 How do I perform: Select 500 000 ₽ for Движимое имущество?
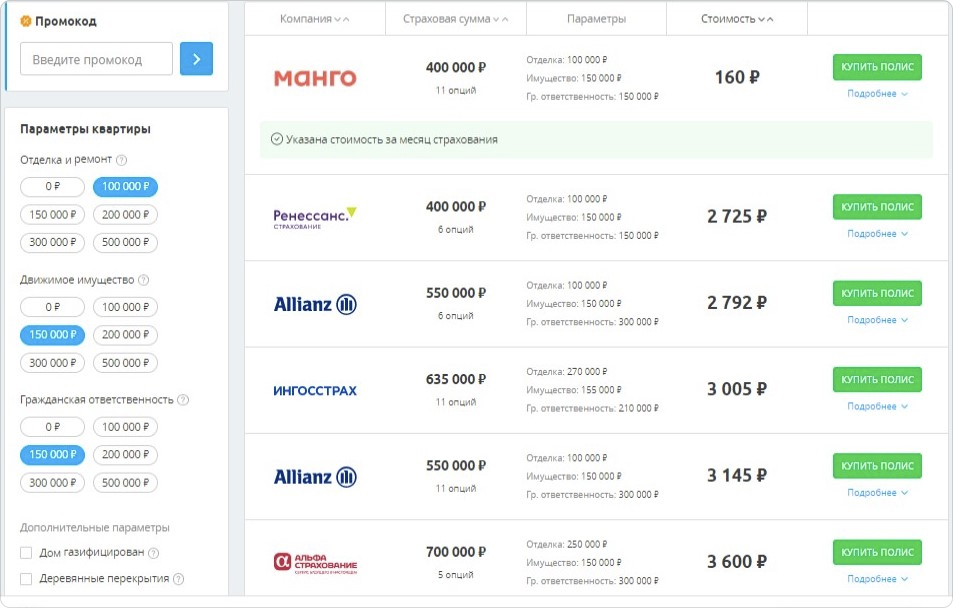[124, 363]
